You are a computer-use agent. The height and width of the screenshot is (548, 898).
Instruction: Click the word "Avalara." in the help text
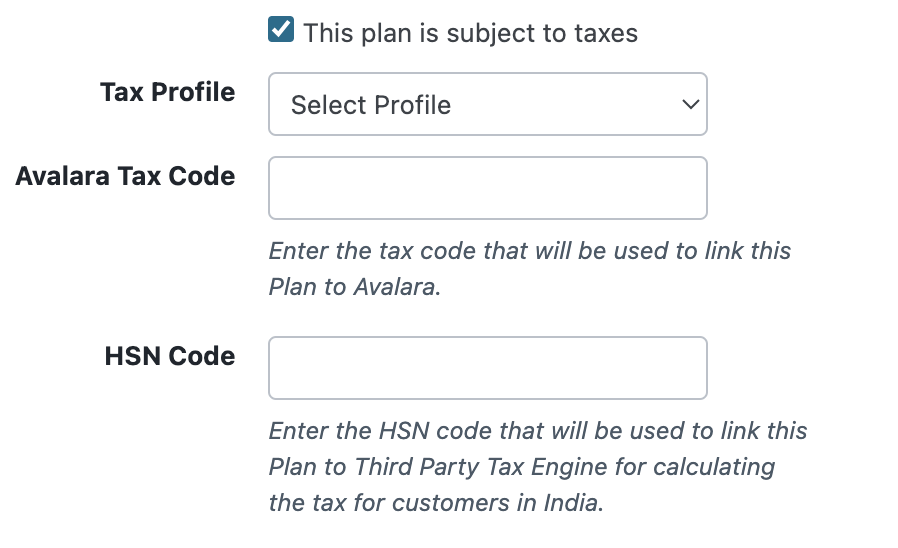coord(396,287)
